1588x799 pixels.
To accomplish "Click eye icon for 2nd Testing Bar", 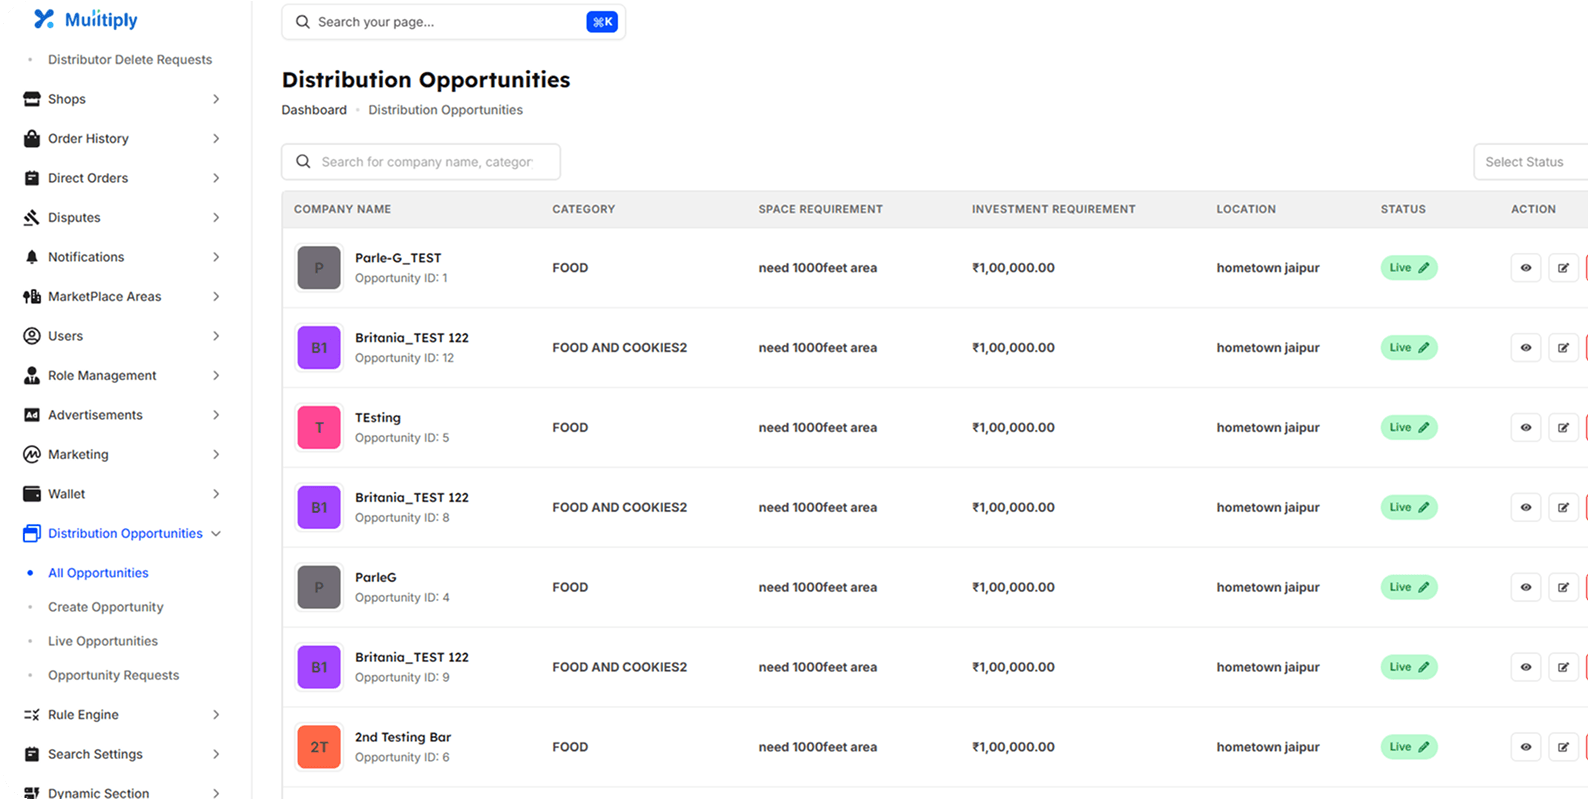I will click(x=1525, y=747).
